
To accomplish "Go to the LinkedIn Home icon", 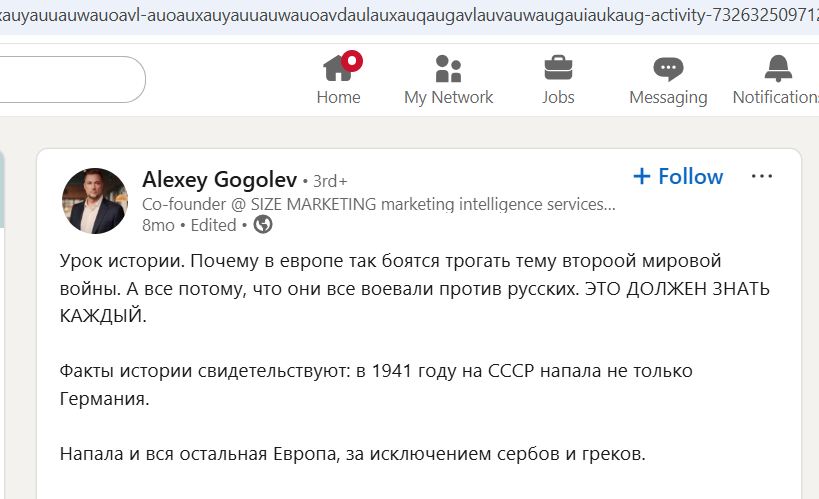I will click(x=337, y=68).
